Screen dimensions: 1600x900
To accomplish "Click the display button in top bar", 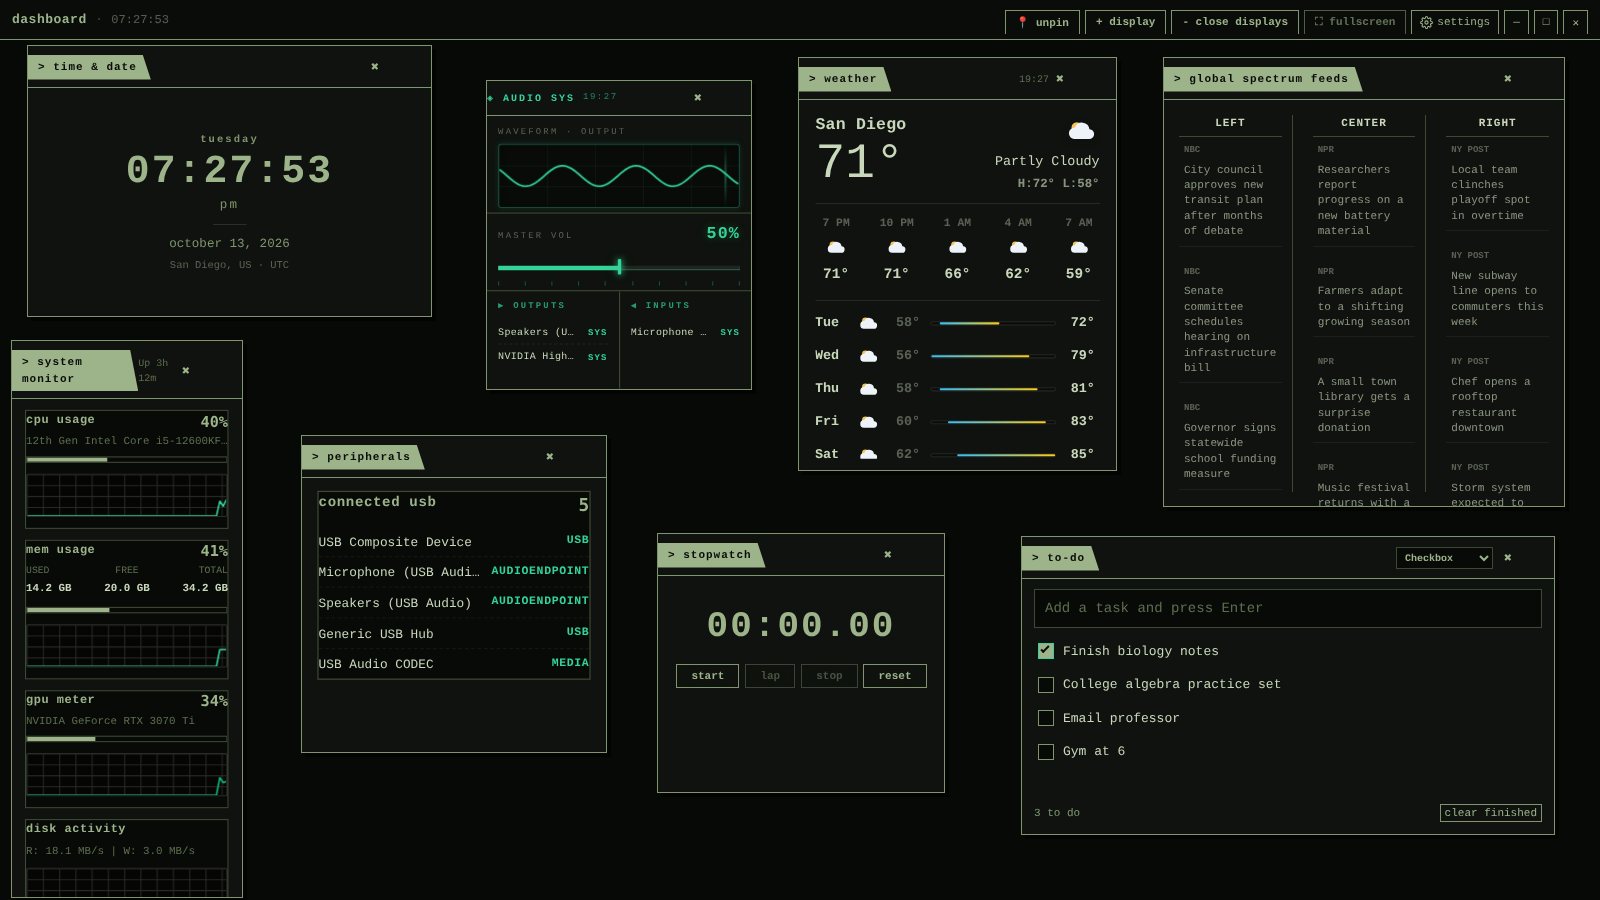I will click(1125, 22).
